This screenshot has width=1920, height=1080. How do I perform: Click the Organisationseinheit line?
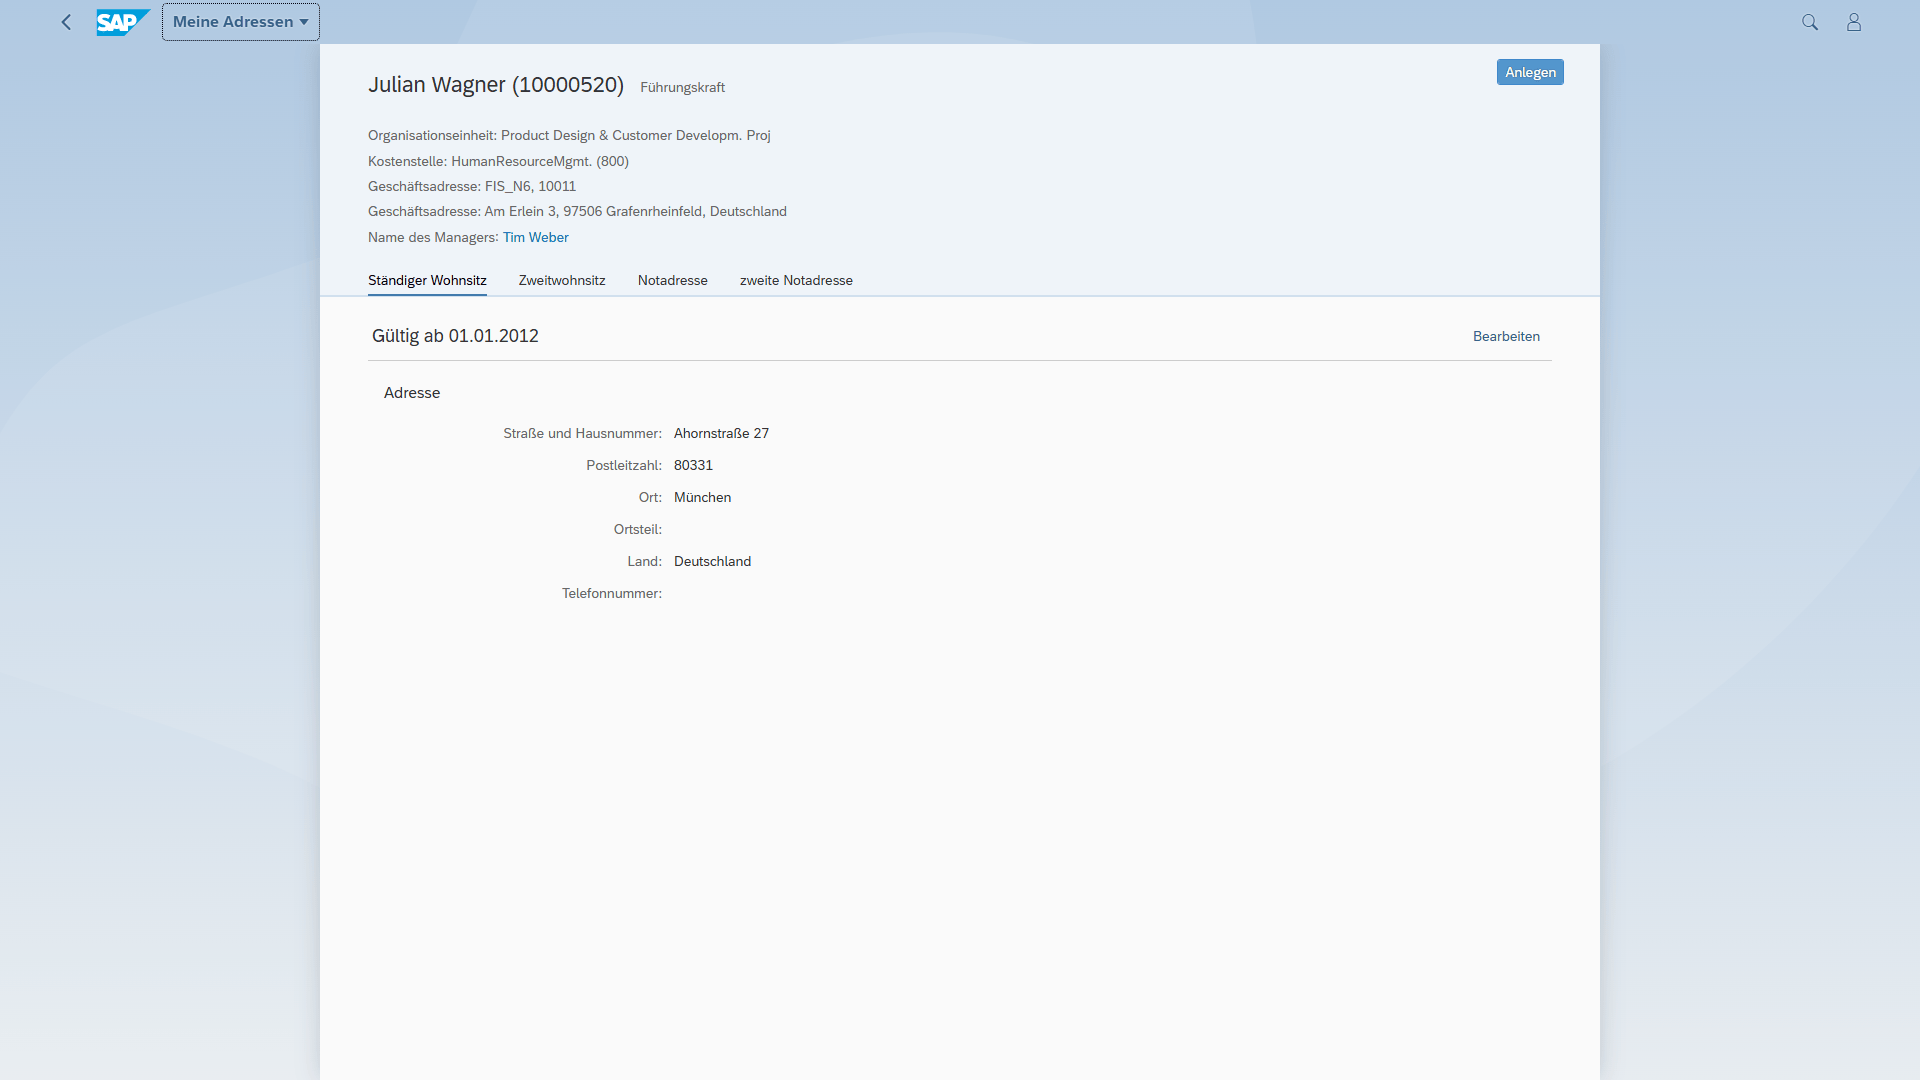[x=569, y=135]
